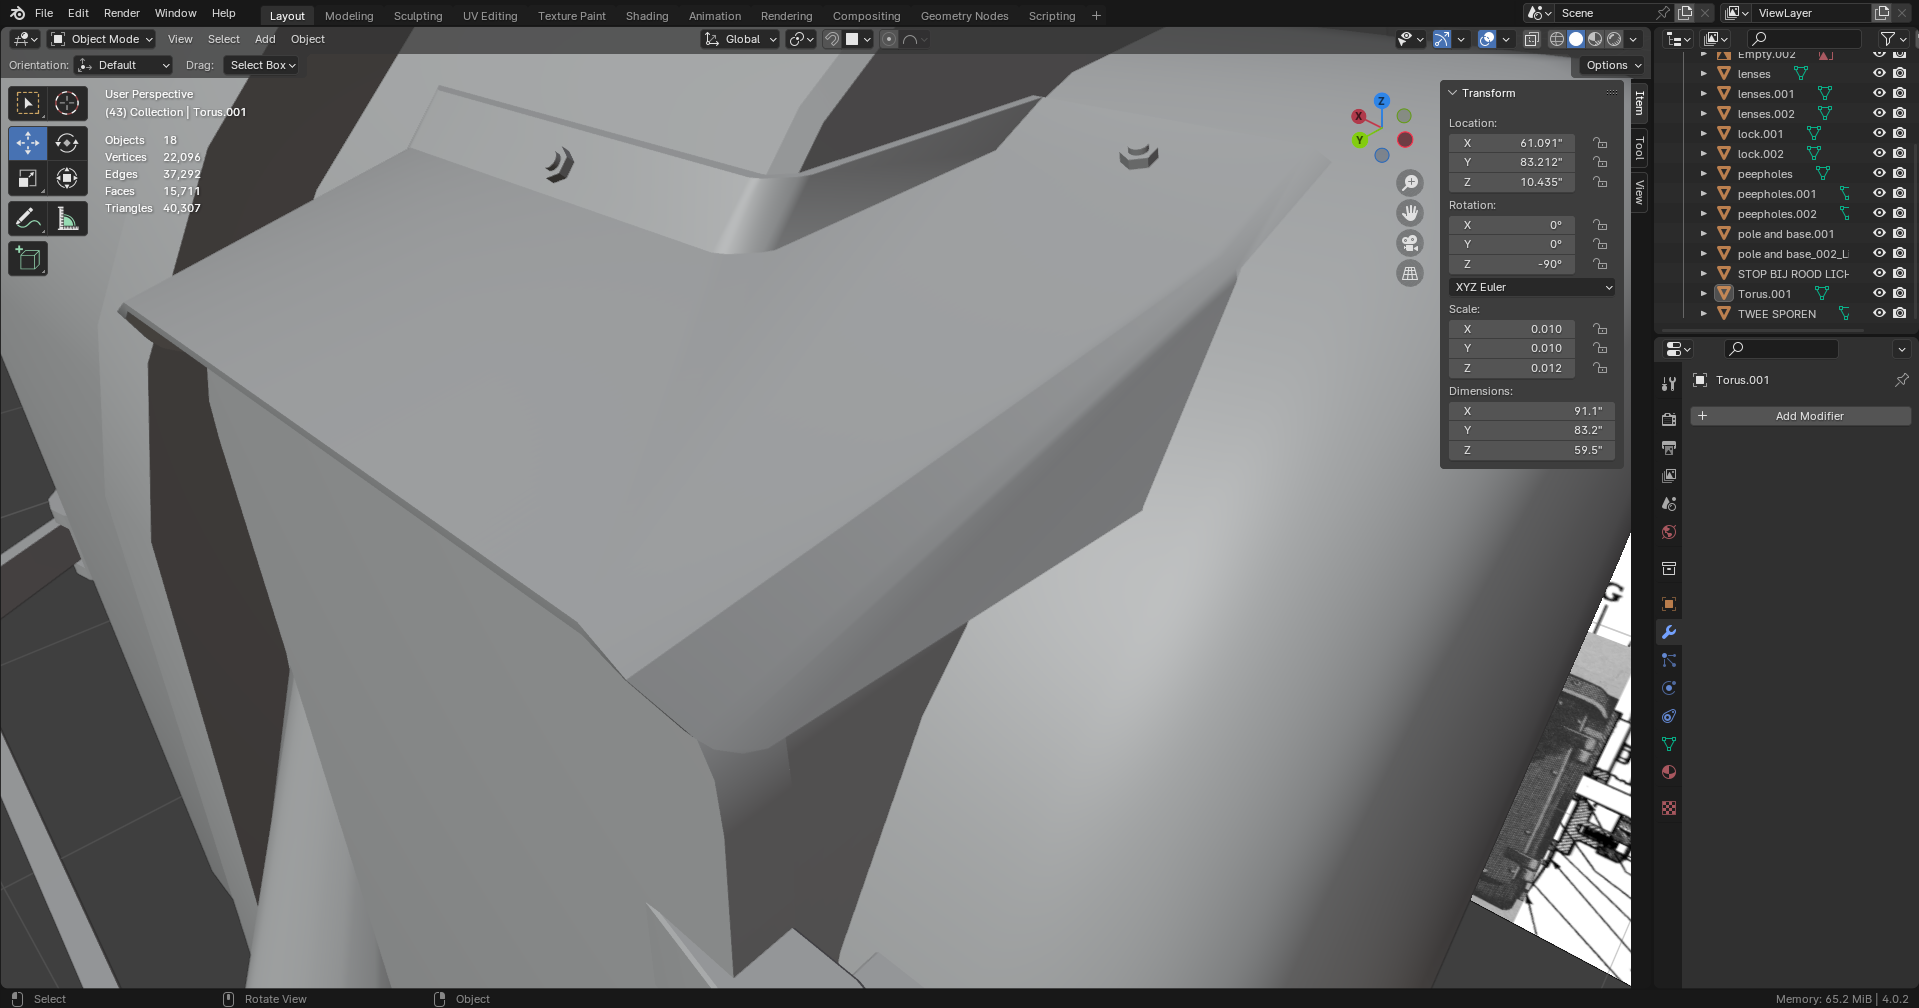Viewport: 1919px width, 1008px height.
Task: Open Physics properties tab icon
Action: tap(1668, 688)
